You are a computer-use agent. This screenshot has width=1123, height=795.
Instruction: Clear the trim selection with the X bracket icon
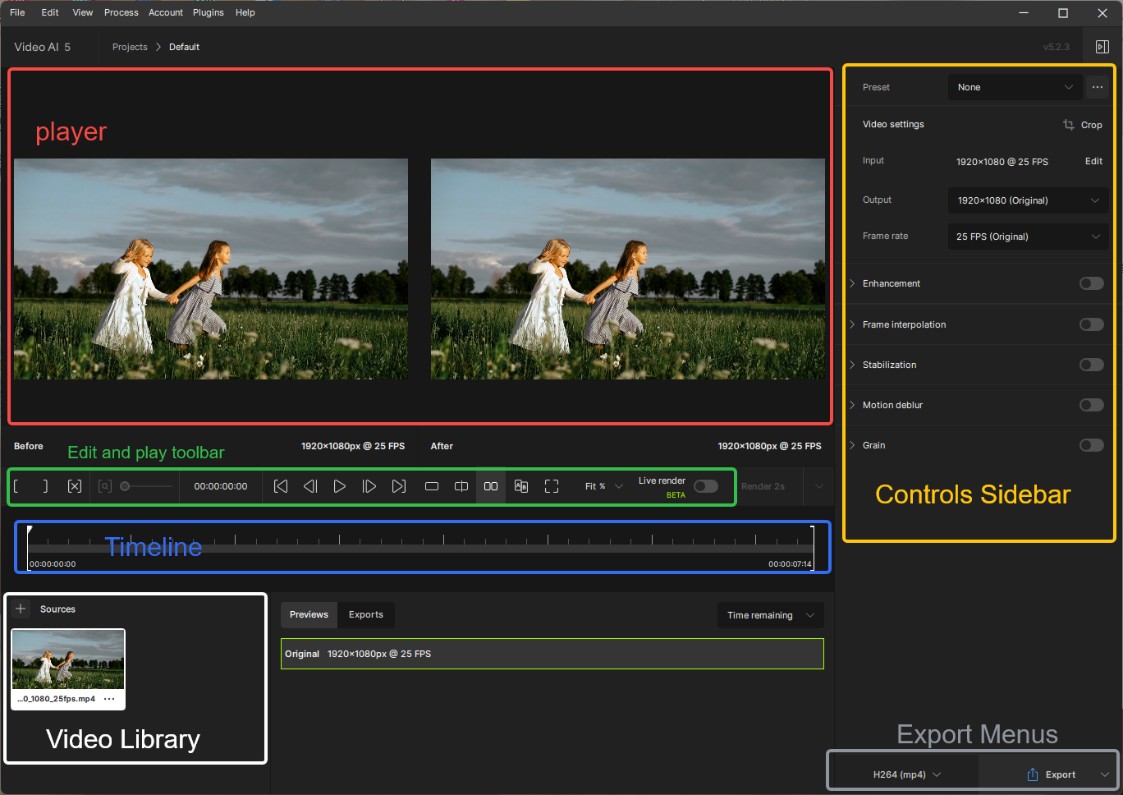[74, 486]
